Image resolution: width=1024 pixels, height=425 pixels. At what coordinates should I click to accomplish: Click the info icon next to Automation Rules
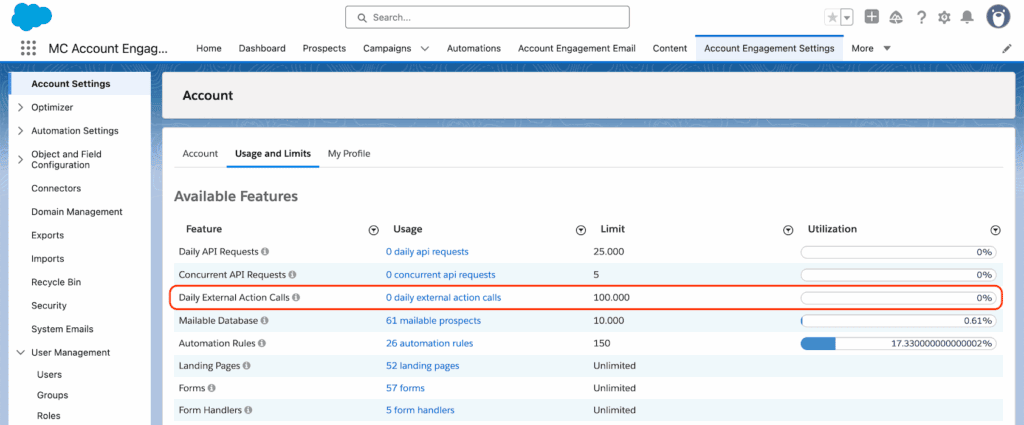[x=262, y=343]
